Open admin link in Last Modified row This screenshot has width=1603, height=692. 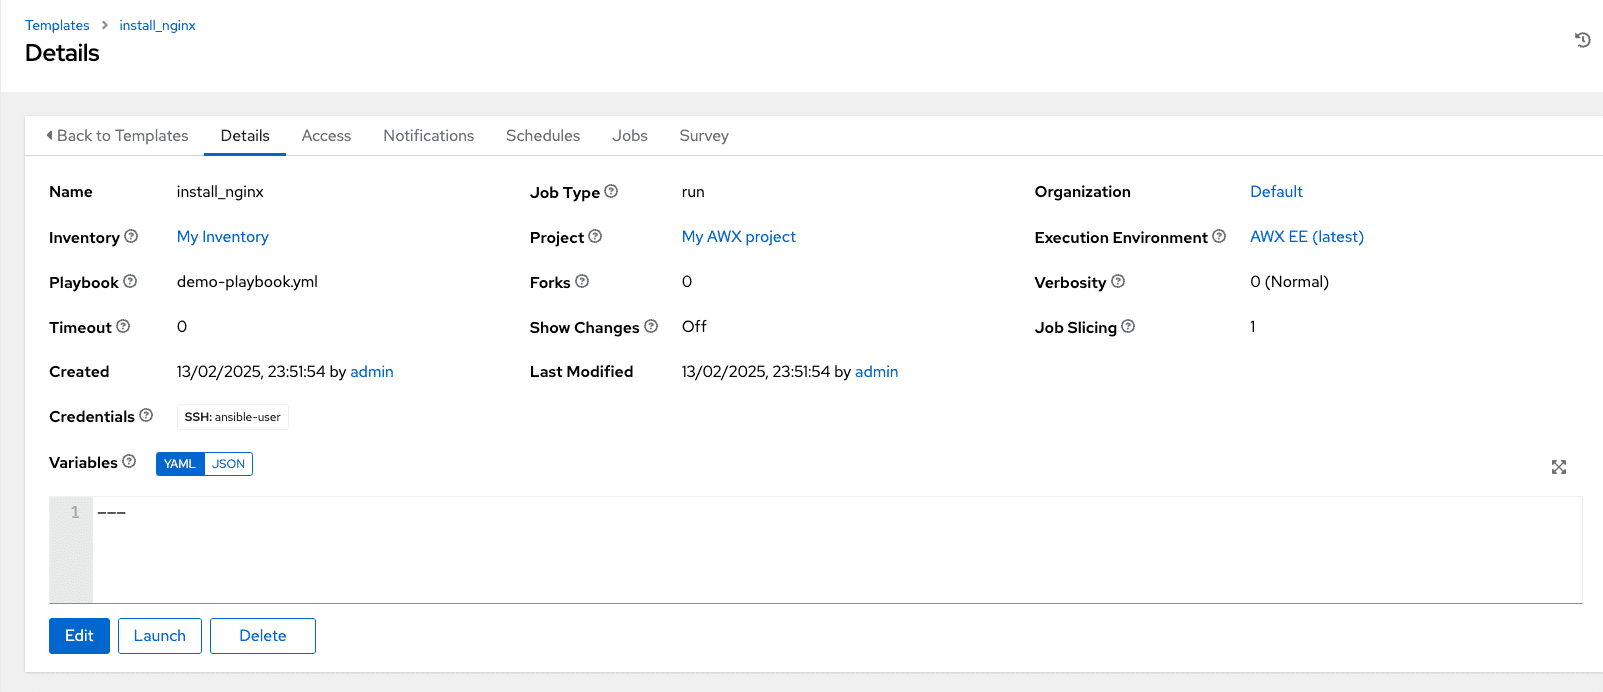[x=877, y=371]
